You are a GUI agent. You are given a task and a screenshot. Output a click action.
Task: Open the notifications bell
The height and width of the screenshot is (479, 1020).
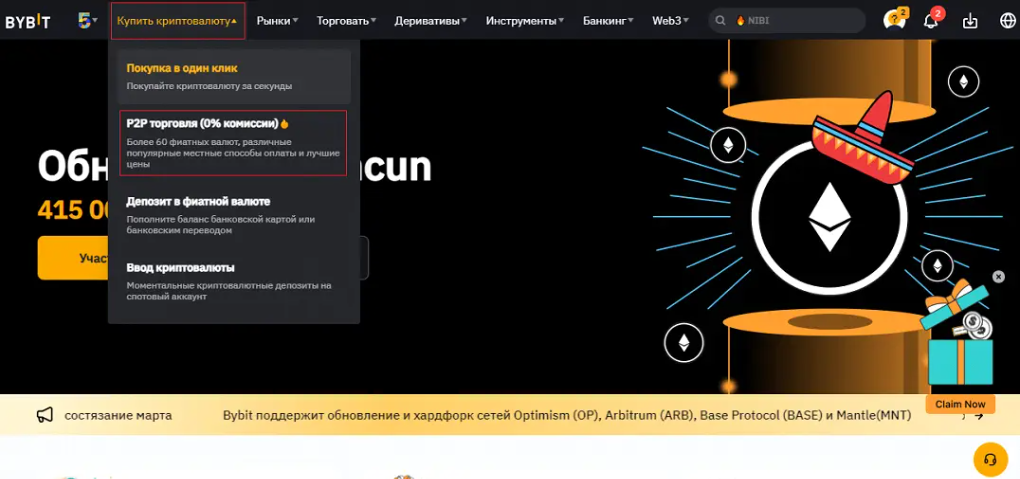pos(932,20)
